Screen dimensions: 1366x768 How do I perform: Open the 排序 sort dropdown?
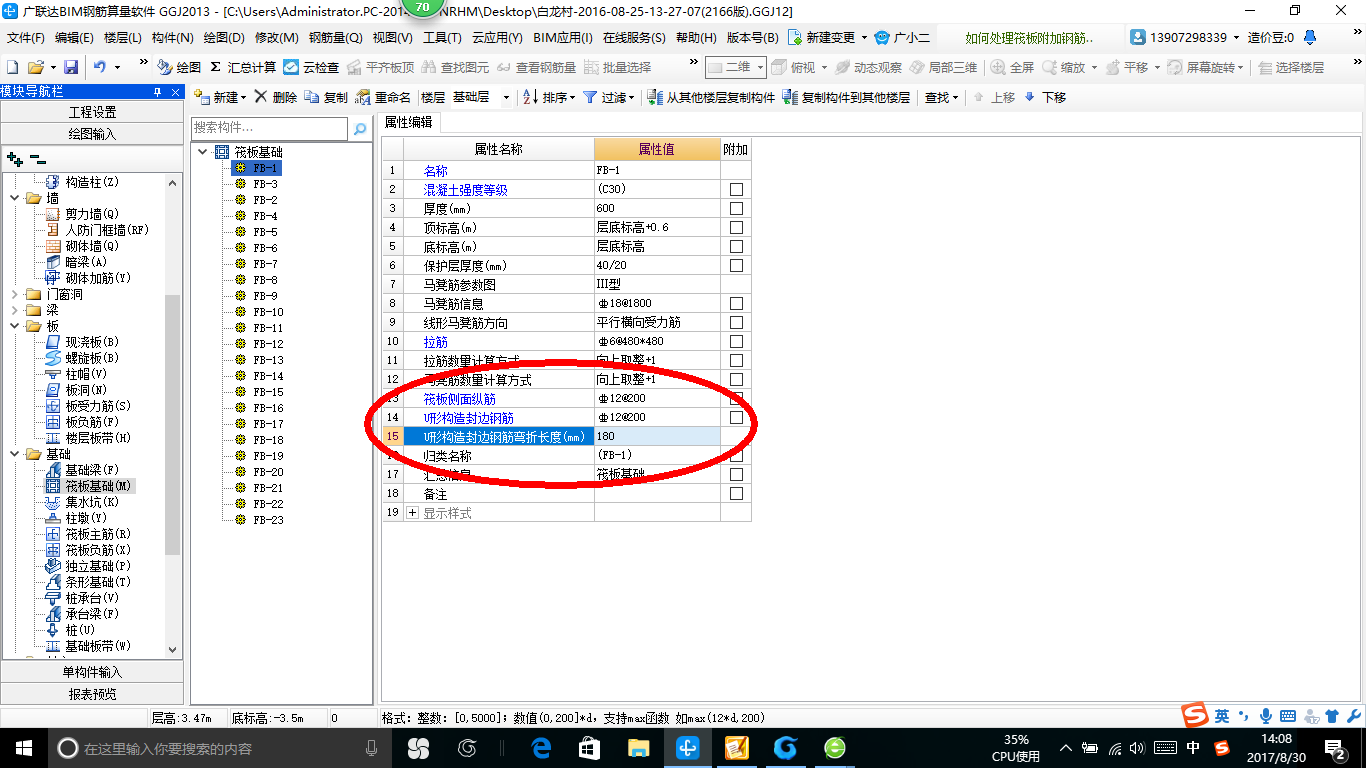549,97
